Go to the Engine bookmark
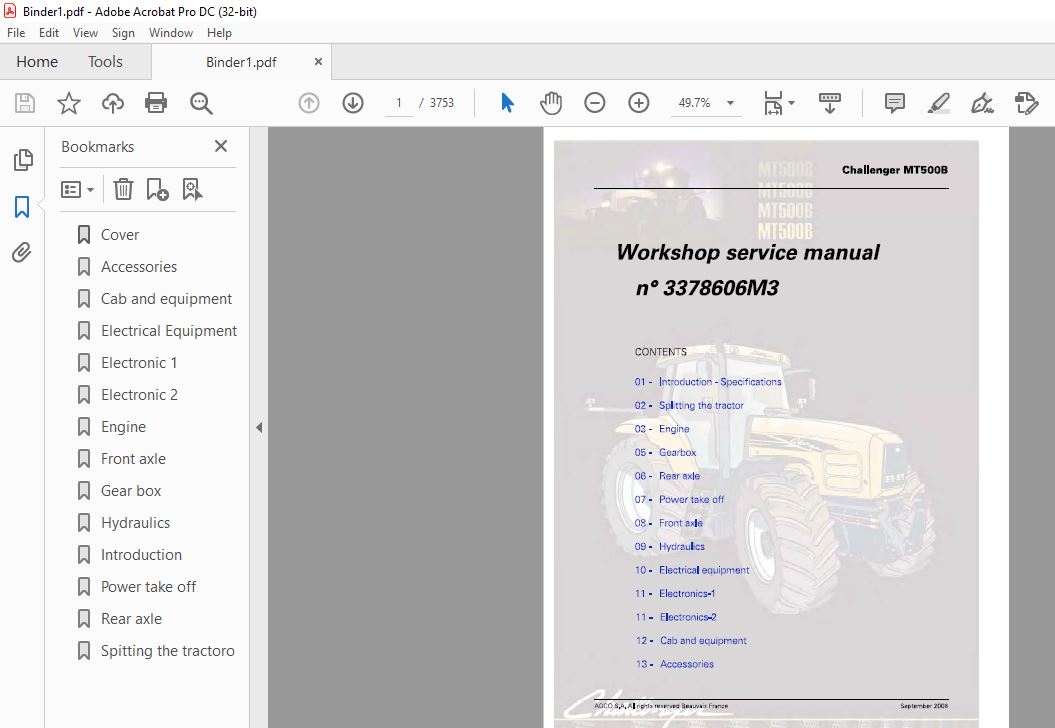The height and width of the screenshot is (728, 1055). 123,427
